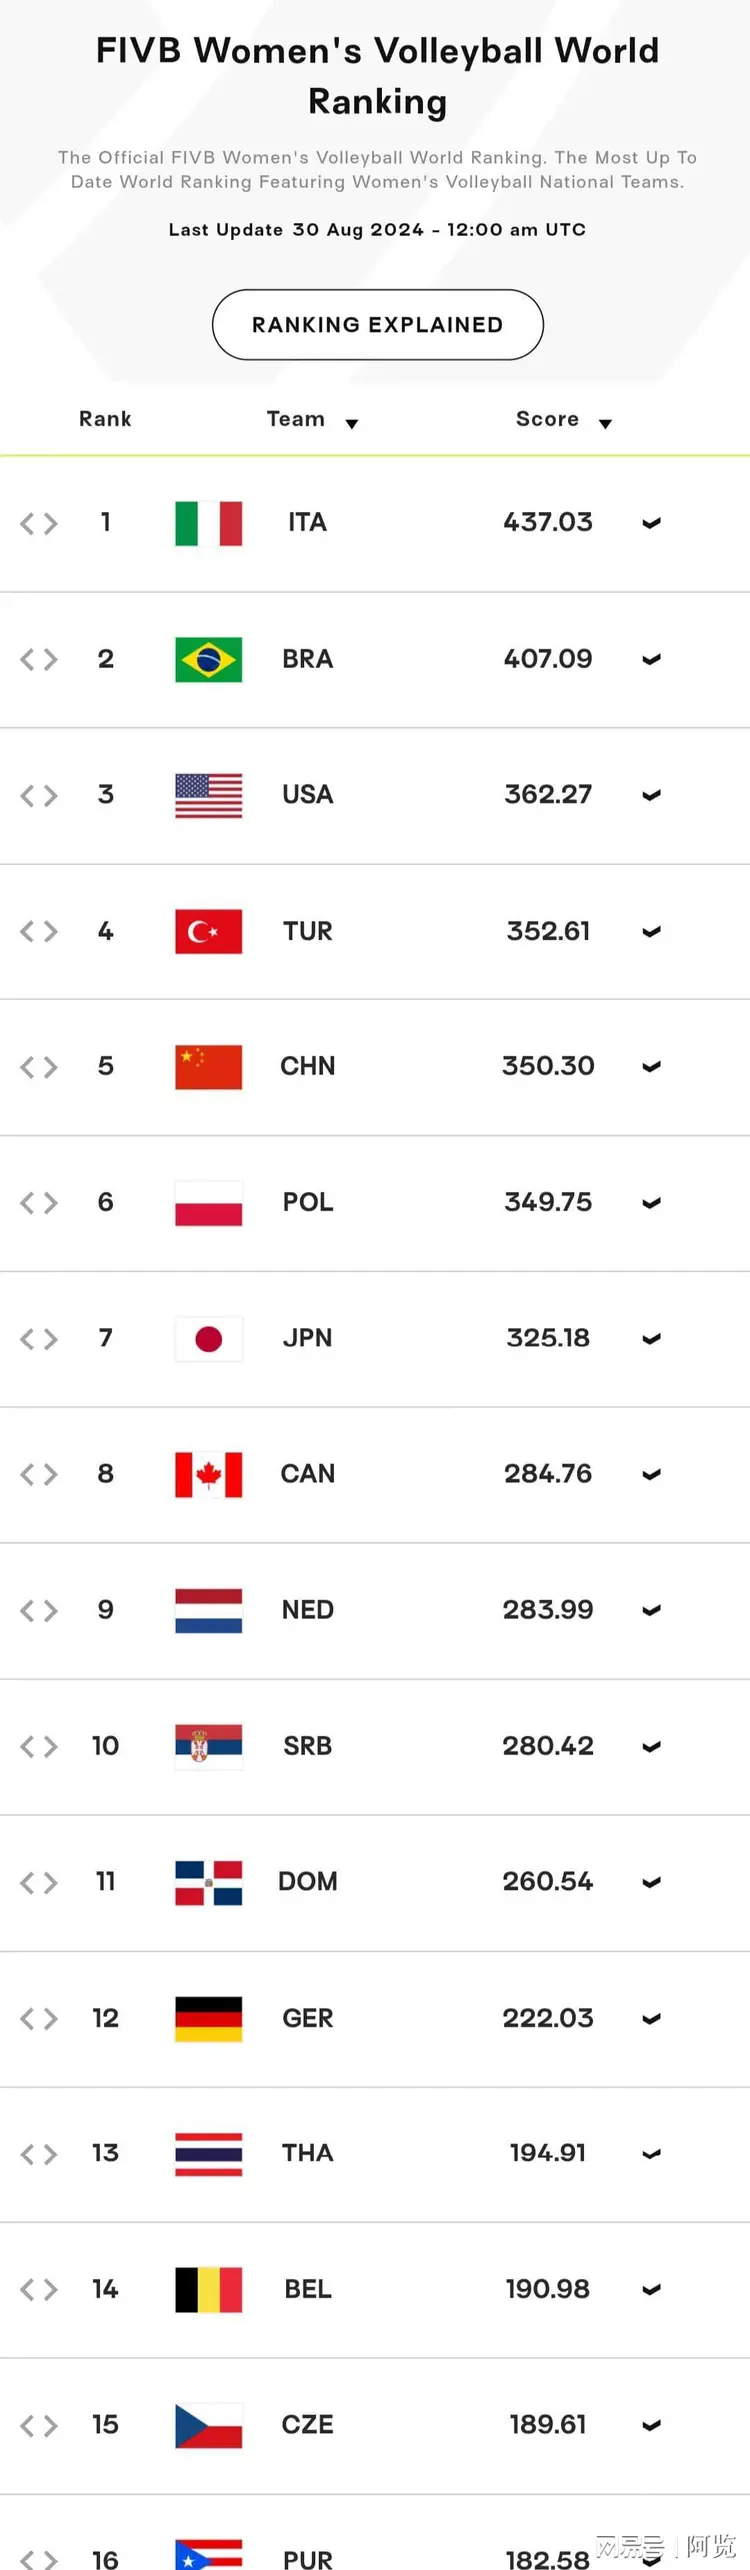Click NED team name link
Image resolution: width=750 pixels, height=2570 pixels.
308,1610
